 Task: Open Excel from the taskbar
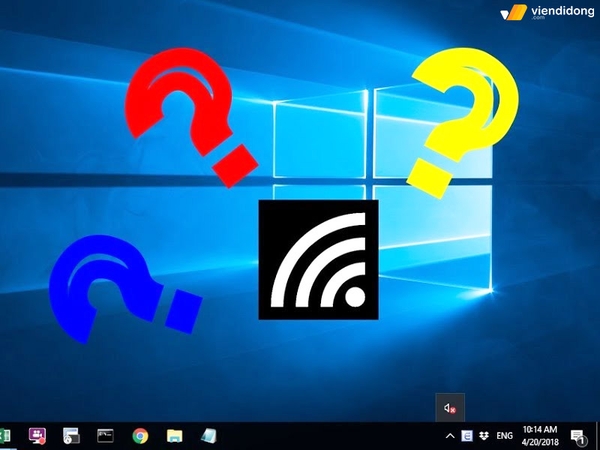pos(5,436)
